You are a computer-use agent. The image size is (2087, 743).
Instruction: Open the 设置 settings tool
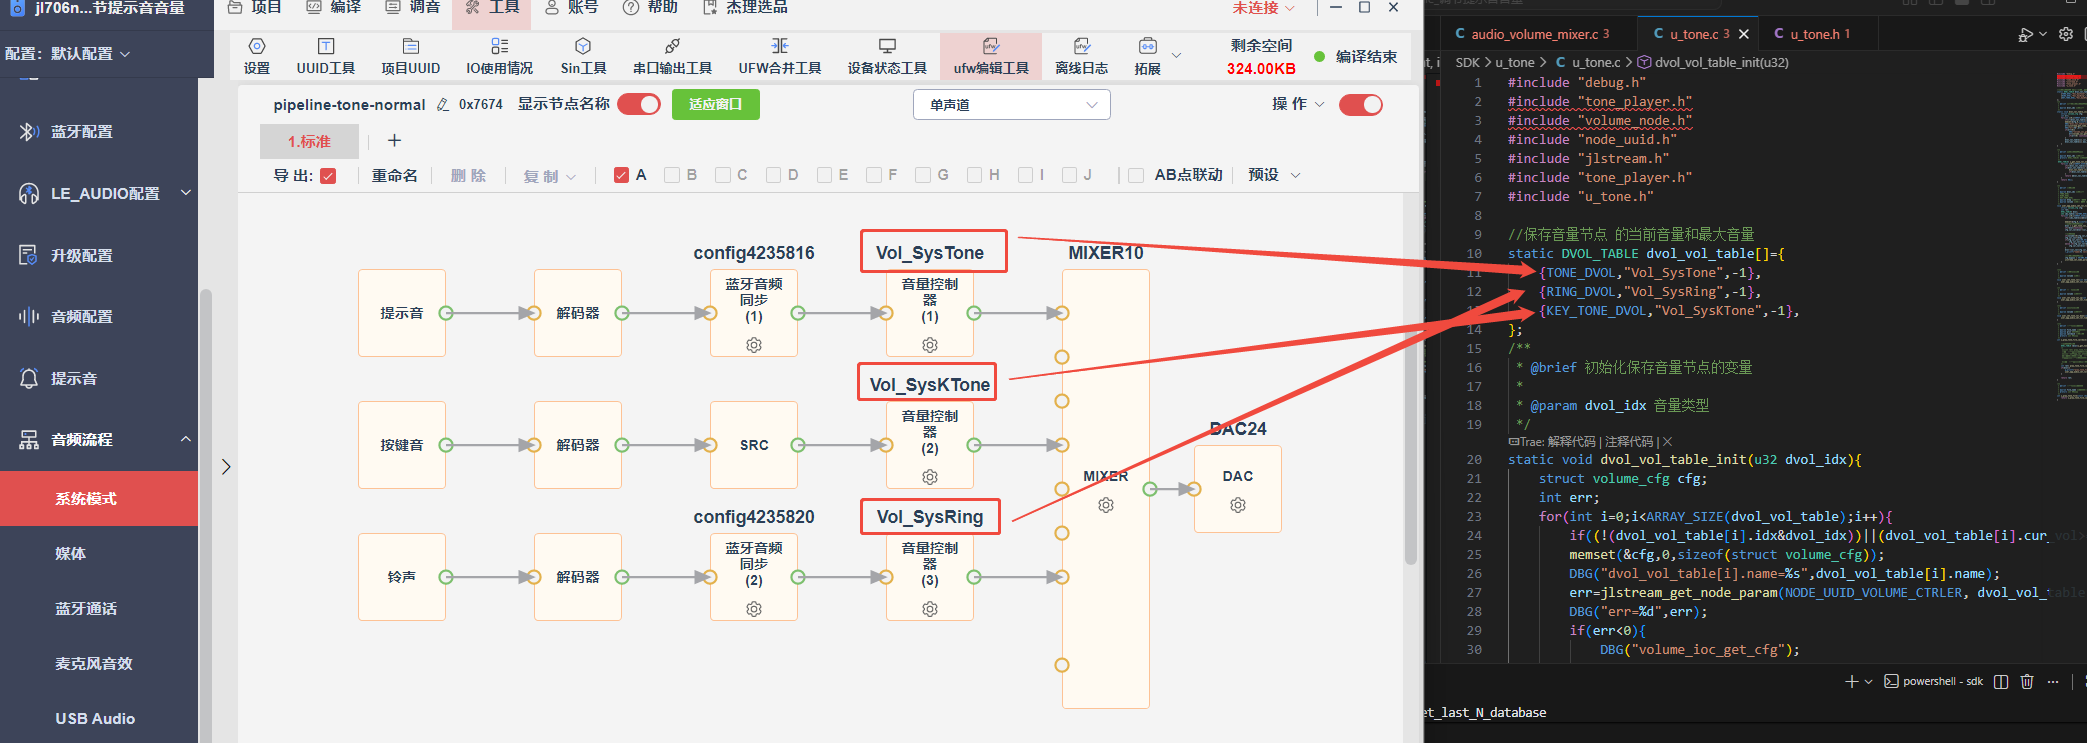[257, 57]
